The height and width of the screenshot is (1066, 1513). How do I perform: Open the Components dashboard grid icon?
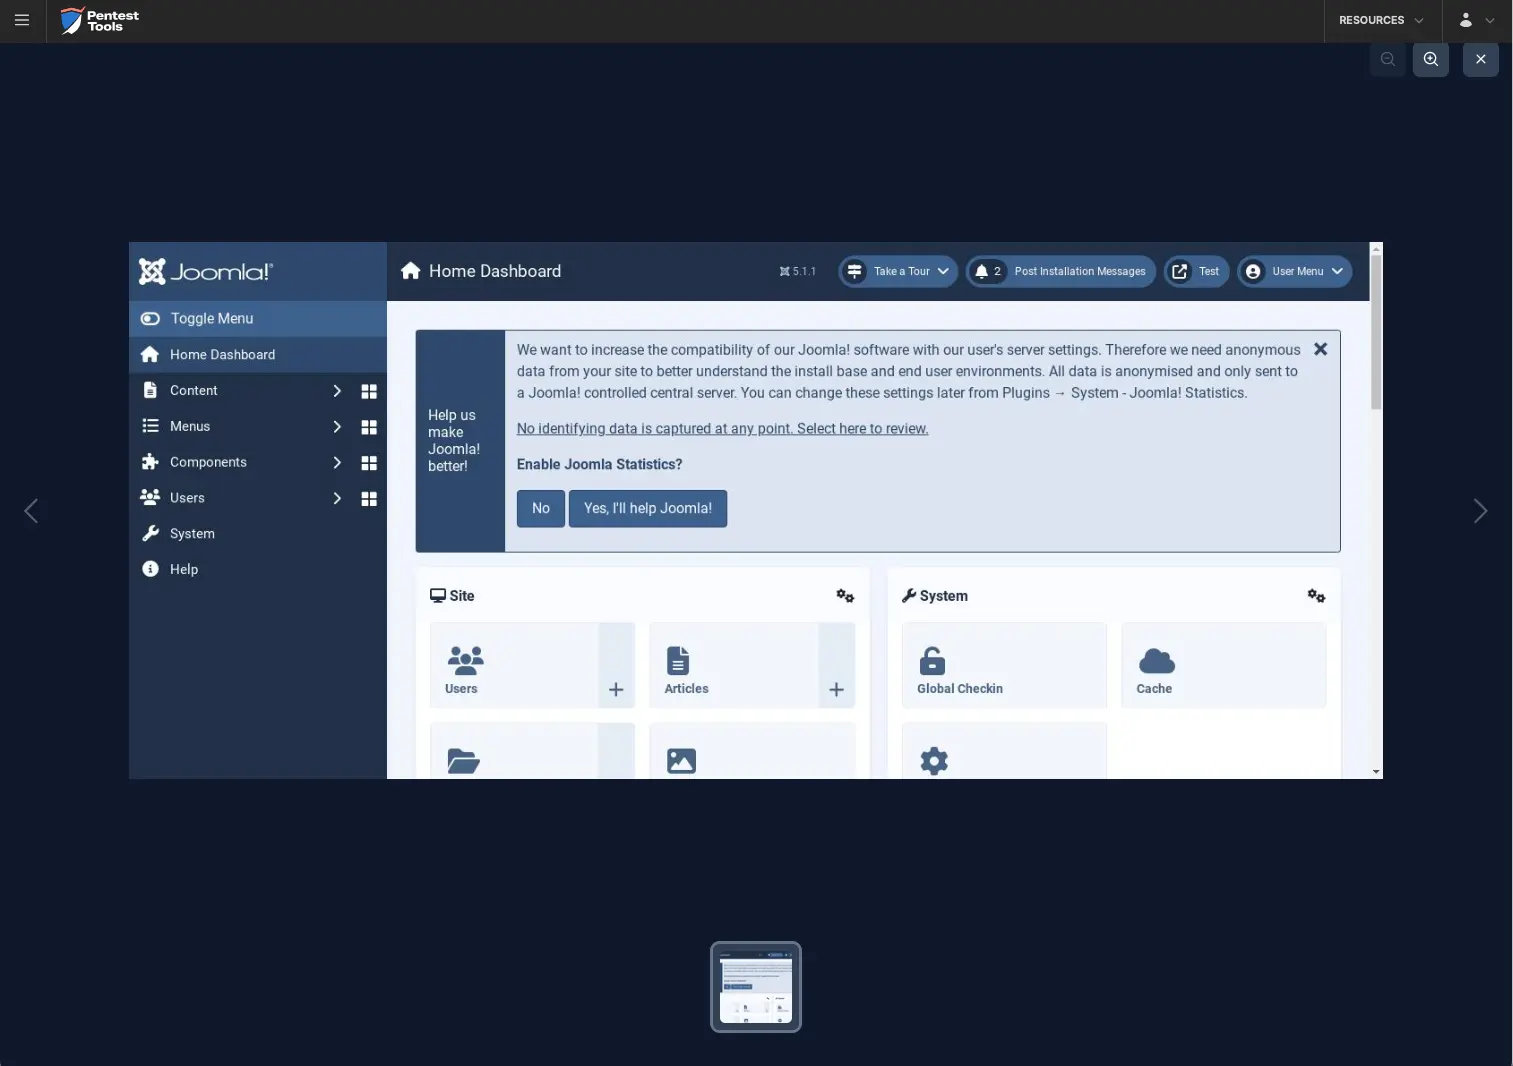click(x=369, y=463)
